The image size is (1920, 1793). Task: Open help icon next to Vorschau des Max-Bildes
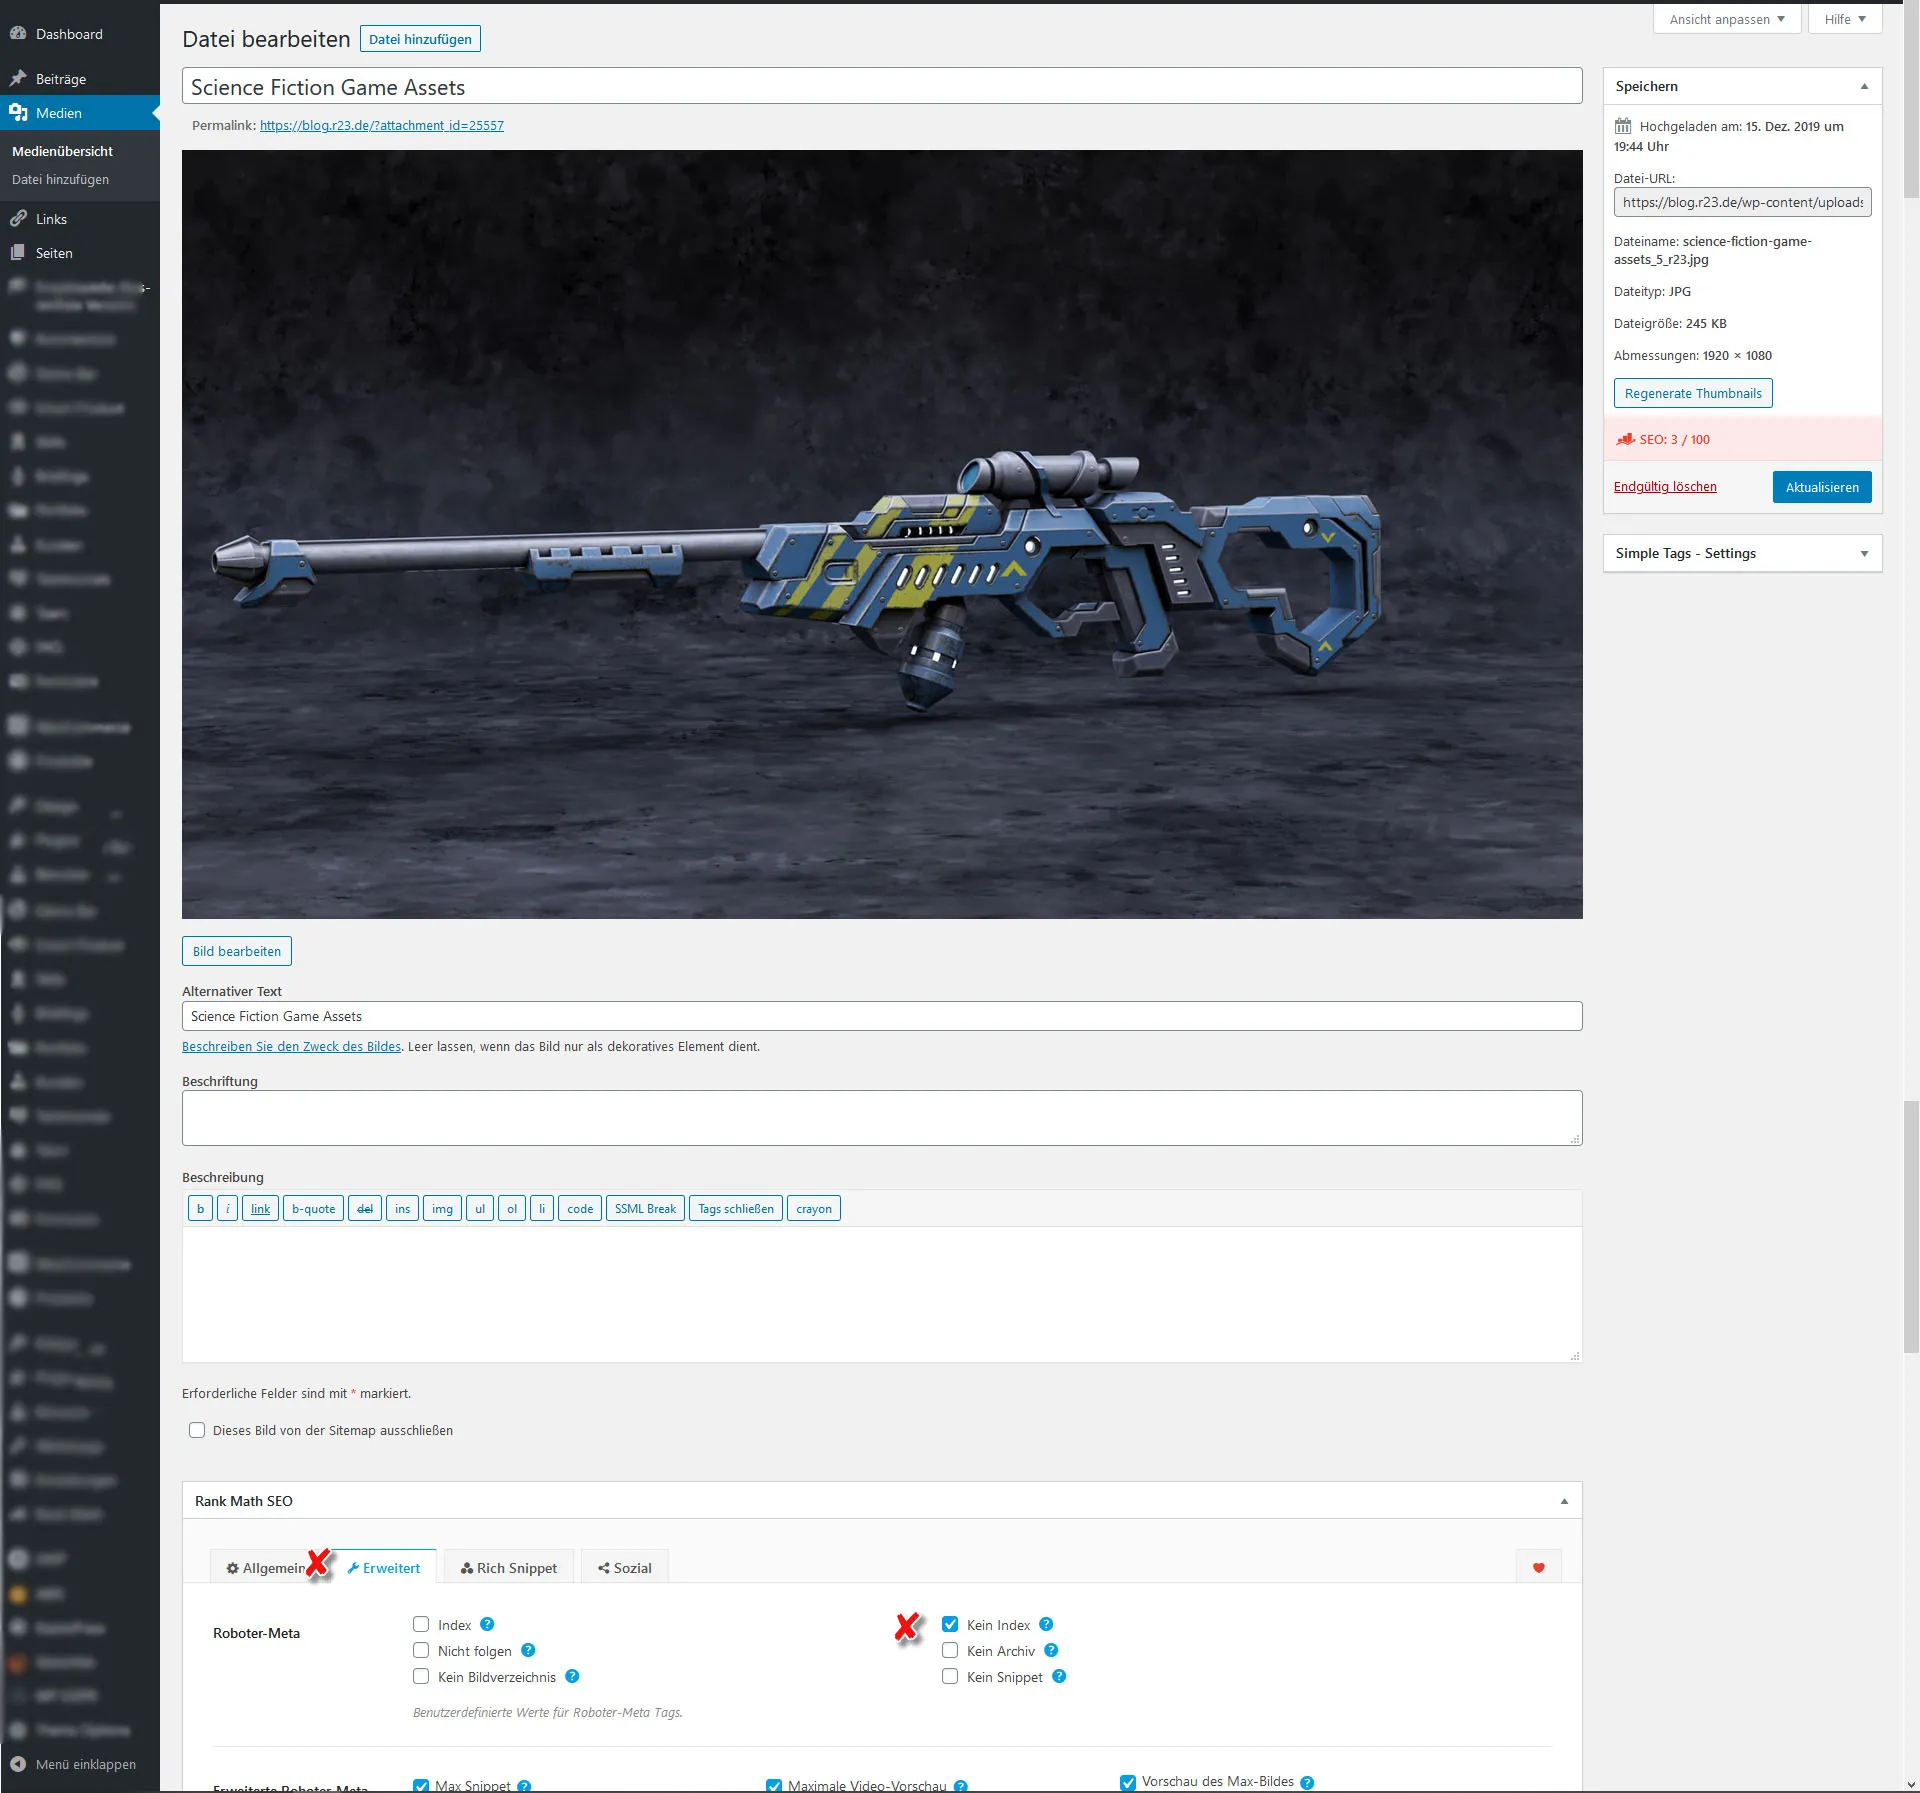(1307, 1782)
